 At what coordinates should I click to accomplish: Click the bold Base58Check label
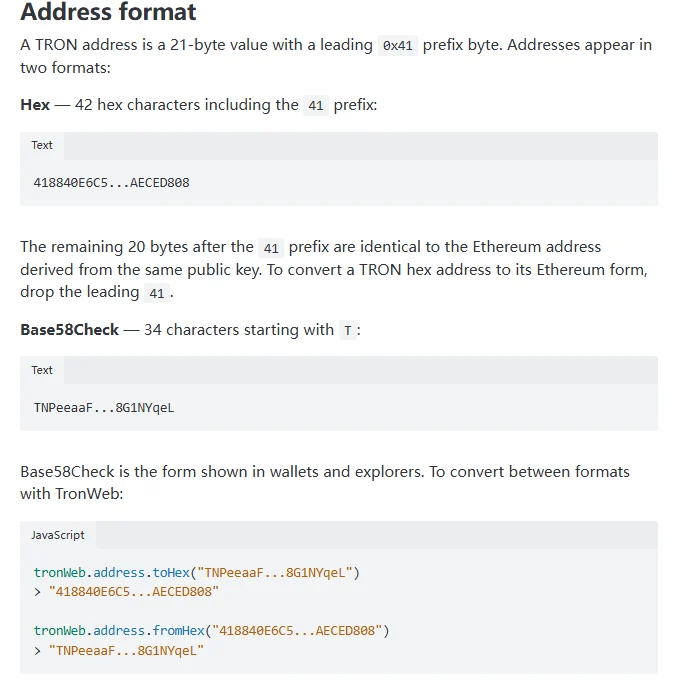click(x=70, y=330)
